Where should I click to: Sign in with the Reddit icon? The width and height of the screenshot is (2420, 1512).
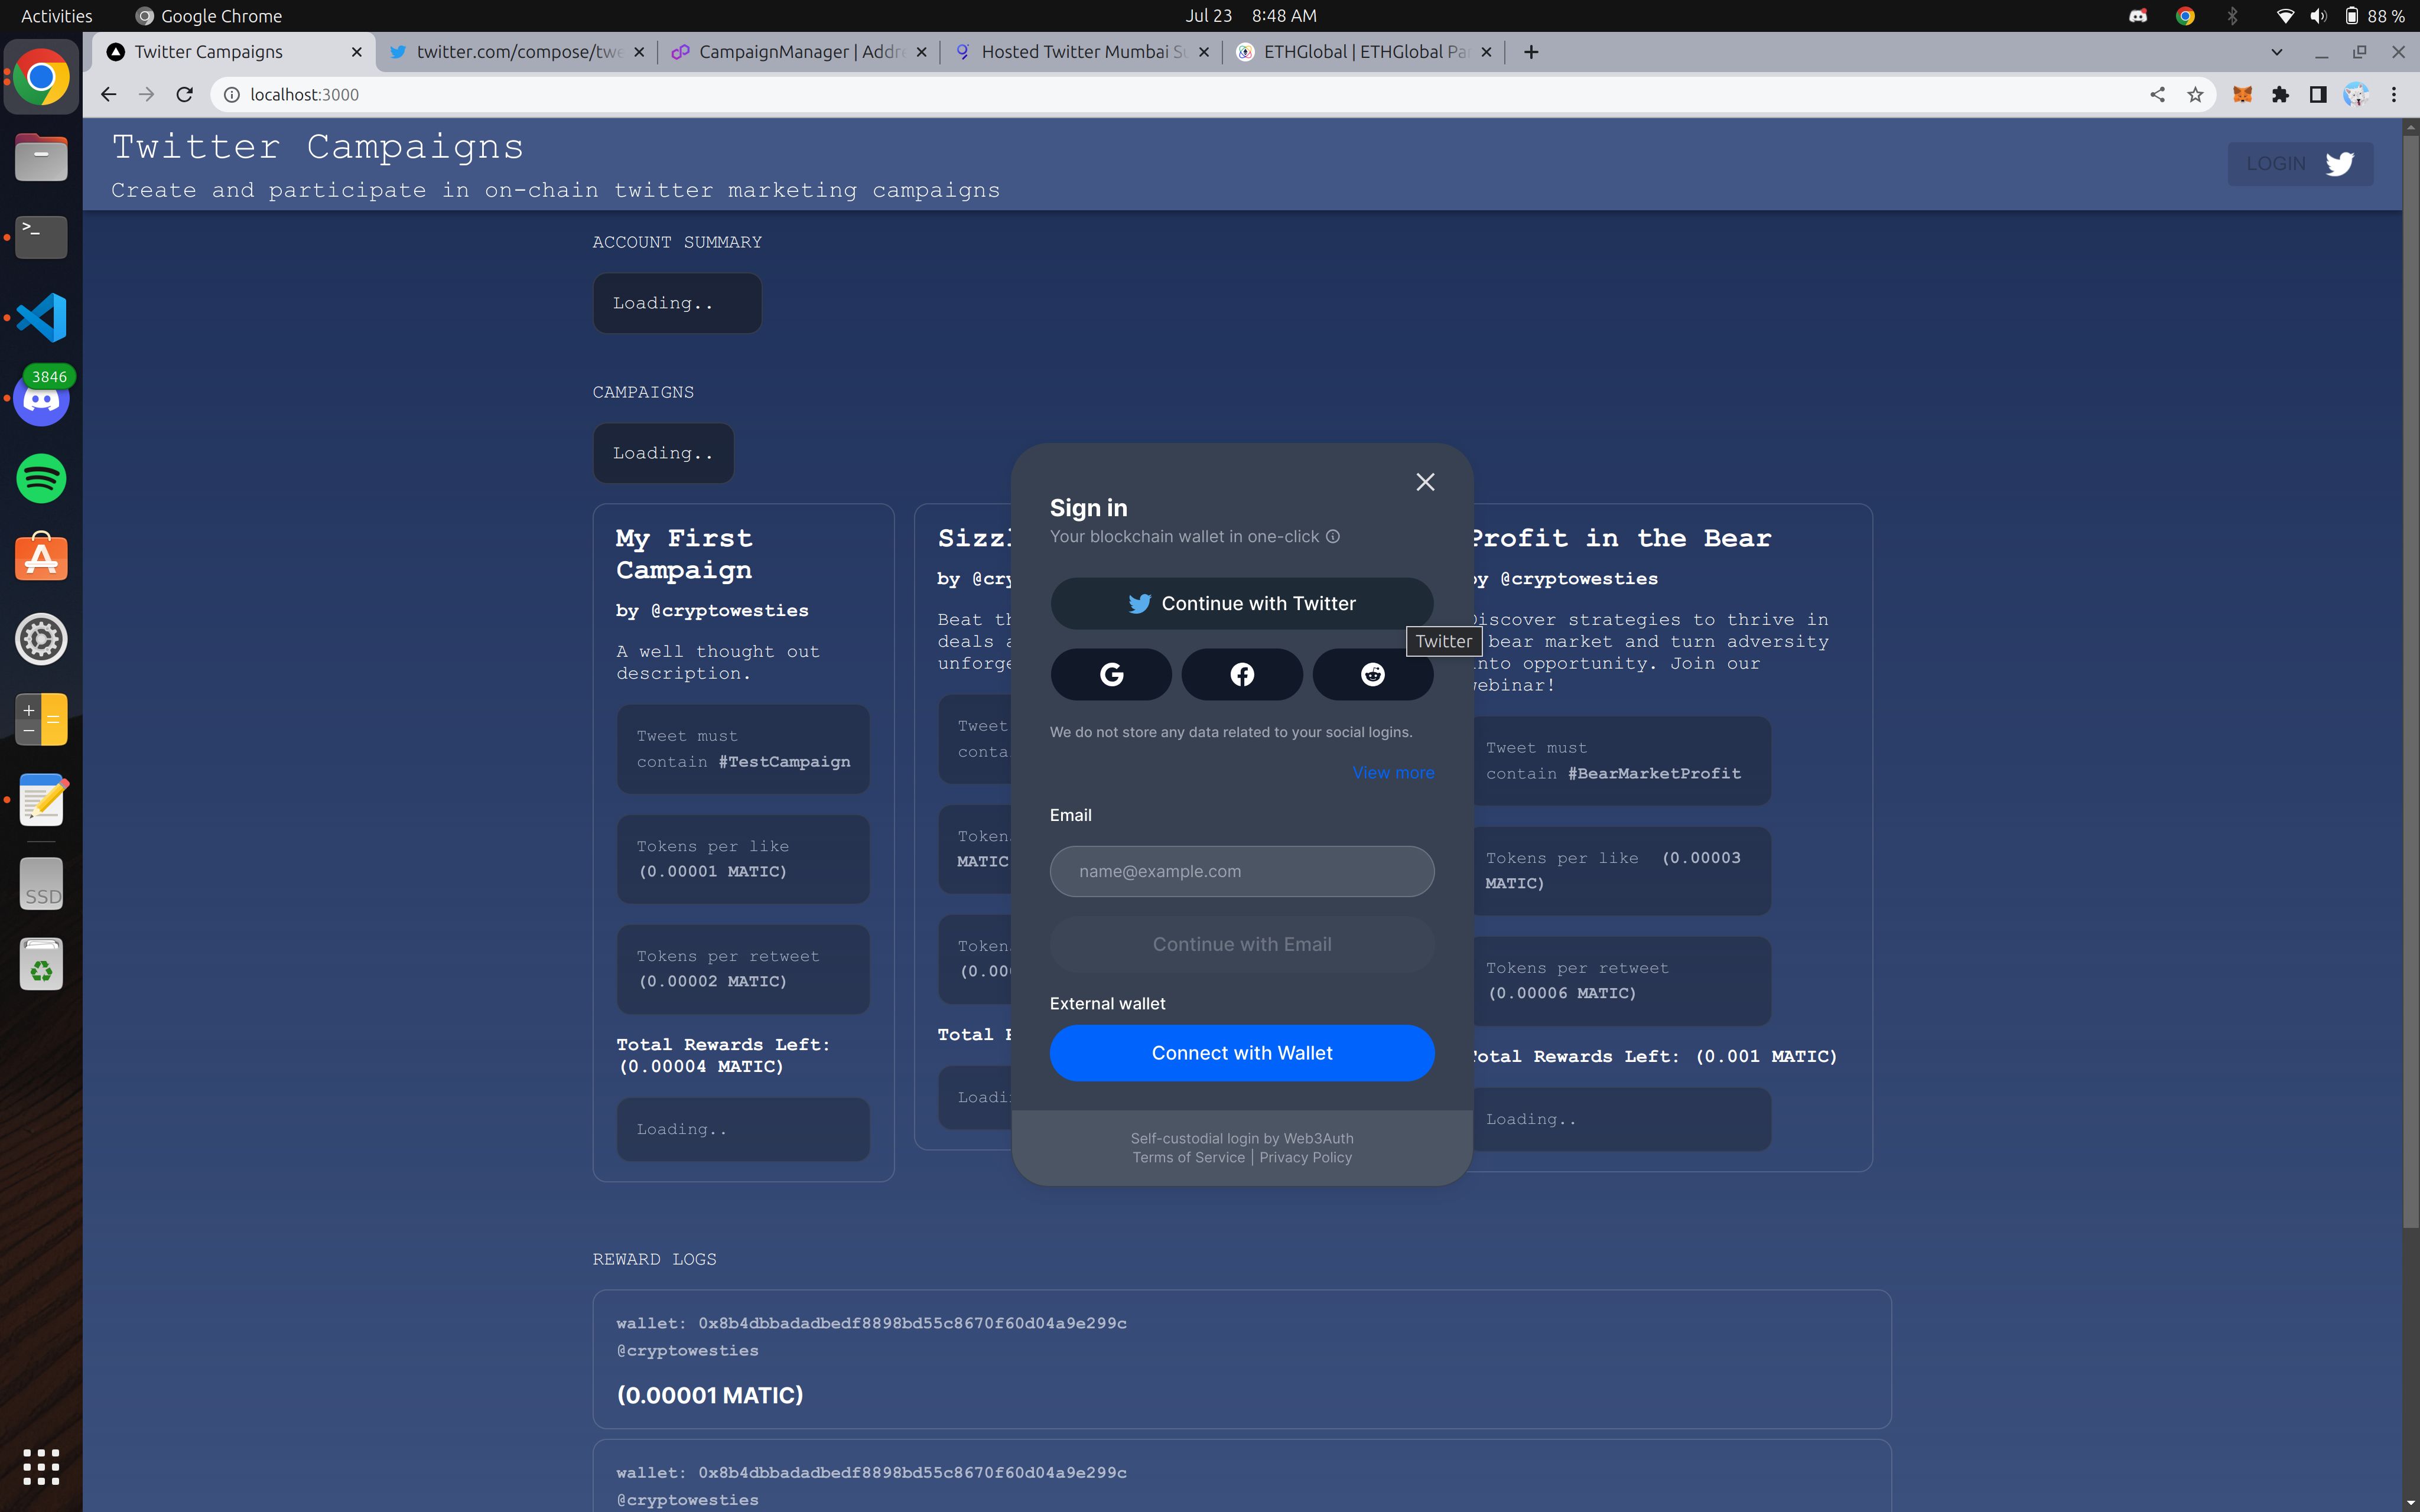click(1372, 675)
